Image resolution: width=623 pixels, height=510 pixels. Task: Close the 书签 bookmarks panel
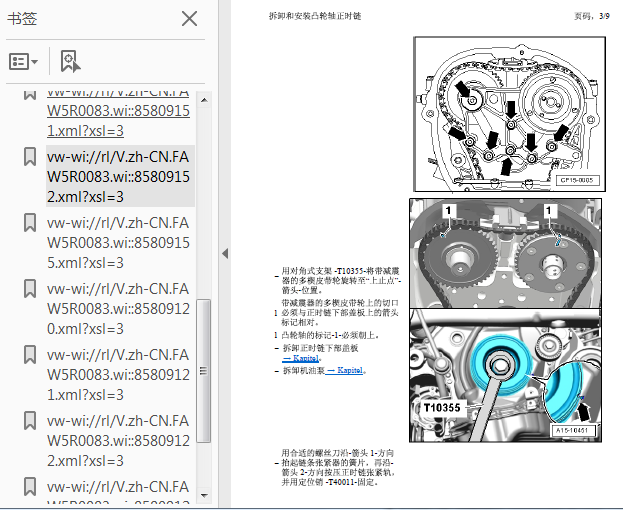190,18
